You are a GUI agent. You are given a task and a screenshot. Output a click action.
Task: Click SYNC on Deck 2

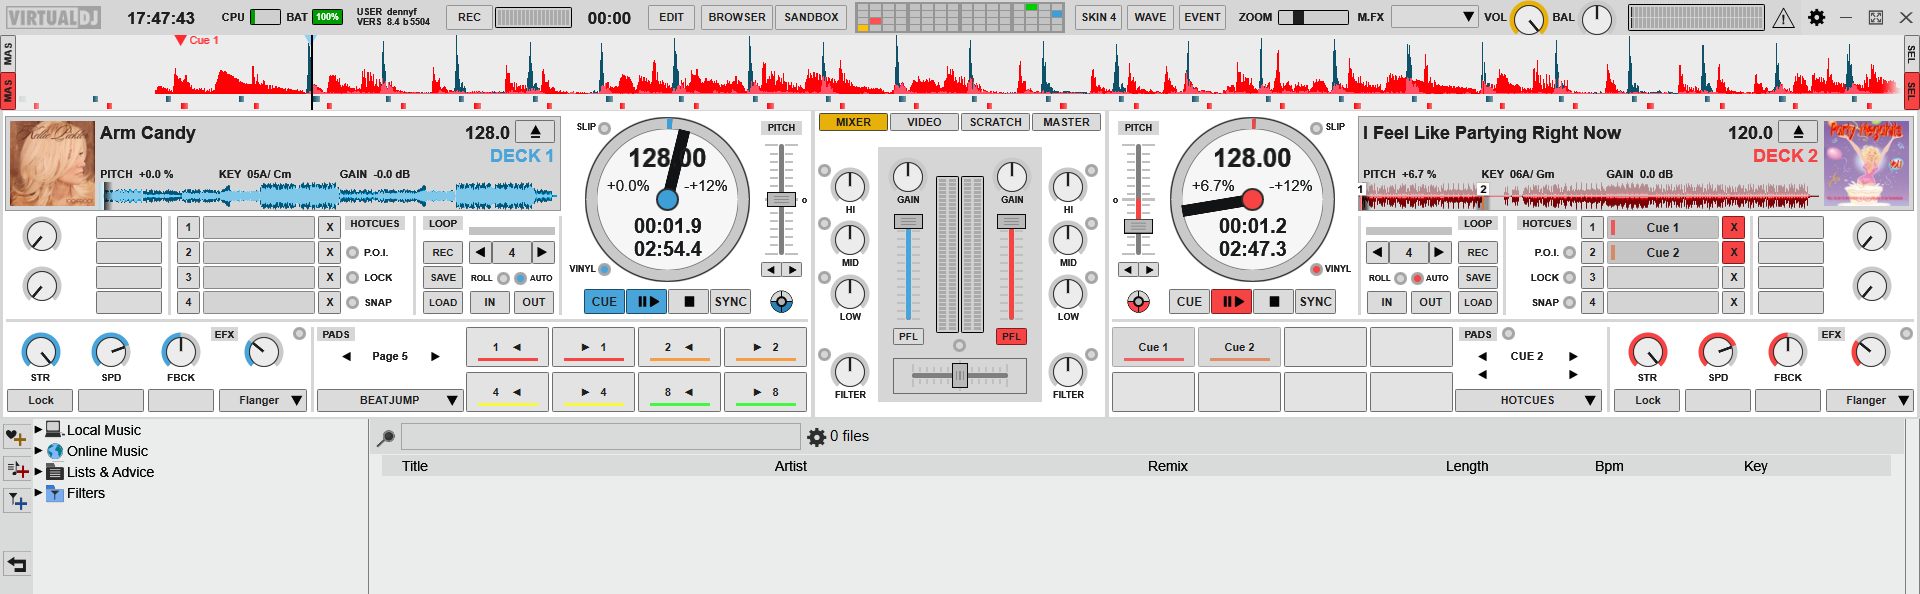click(x=1315, y=301)
